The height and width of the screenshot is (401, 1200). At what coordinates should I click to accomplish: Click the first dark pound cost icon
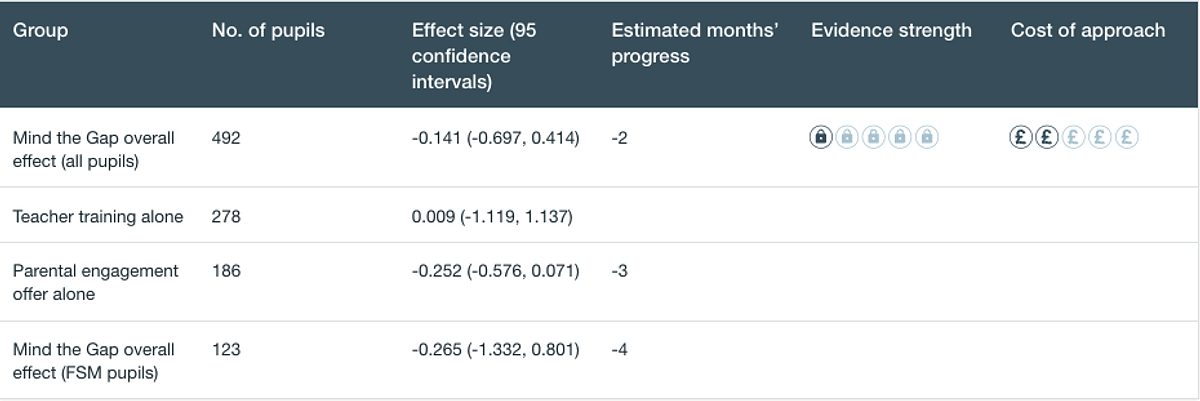1020,138
